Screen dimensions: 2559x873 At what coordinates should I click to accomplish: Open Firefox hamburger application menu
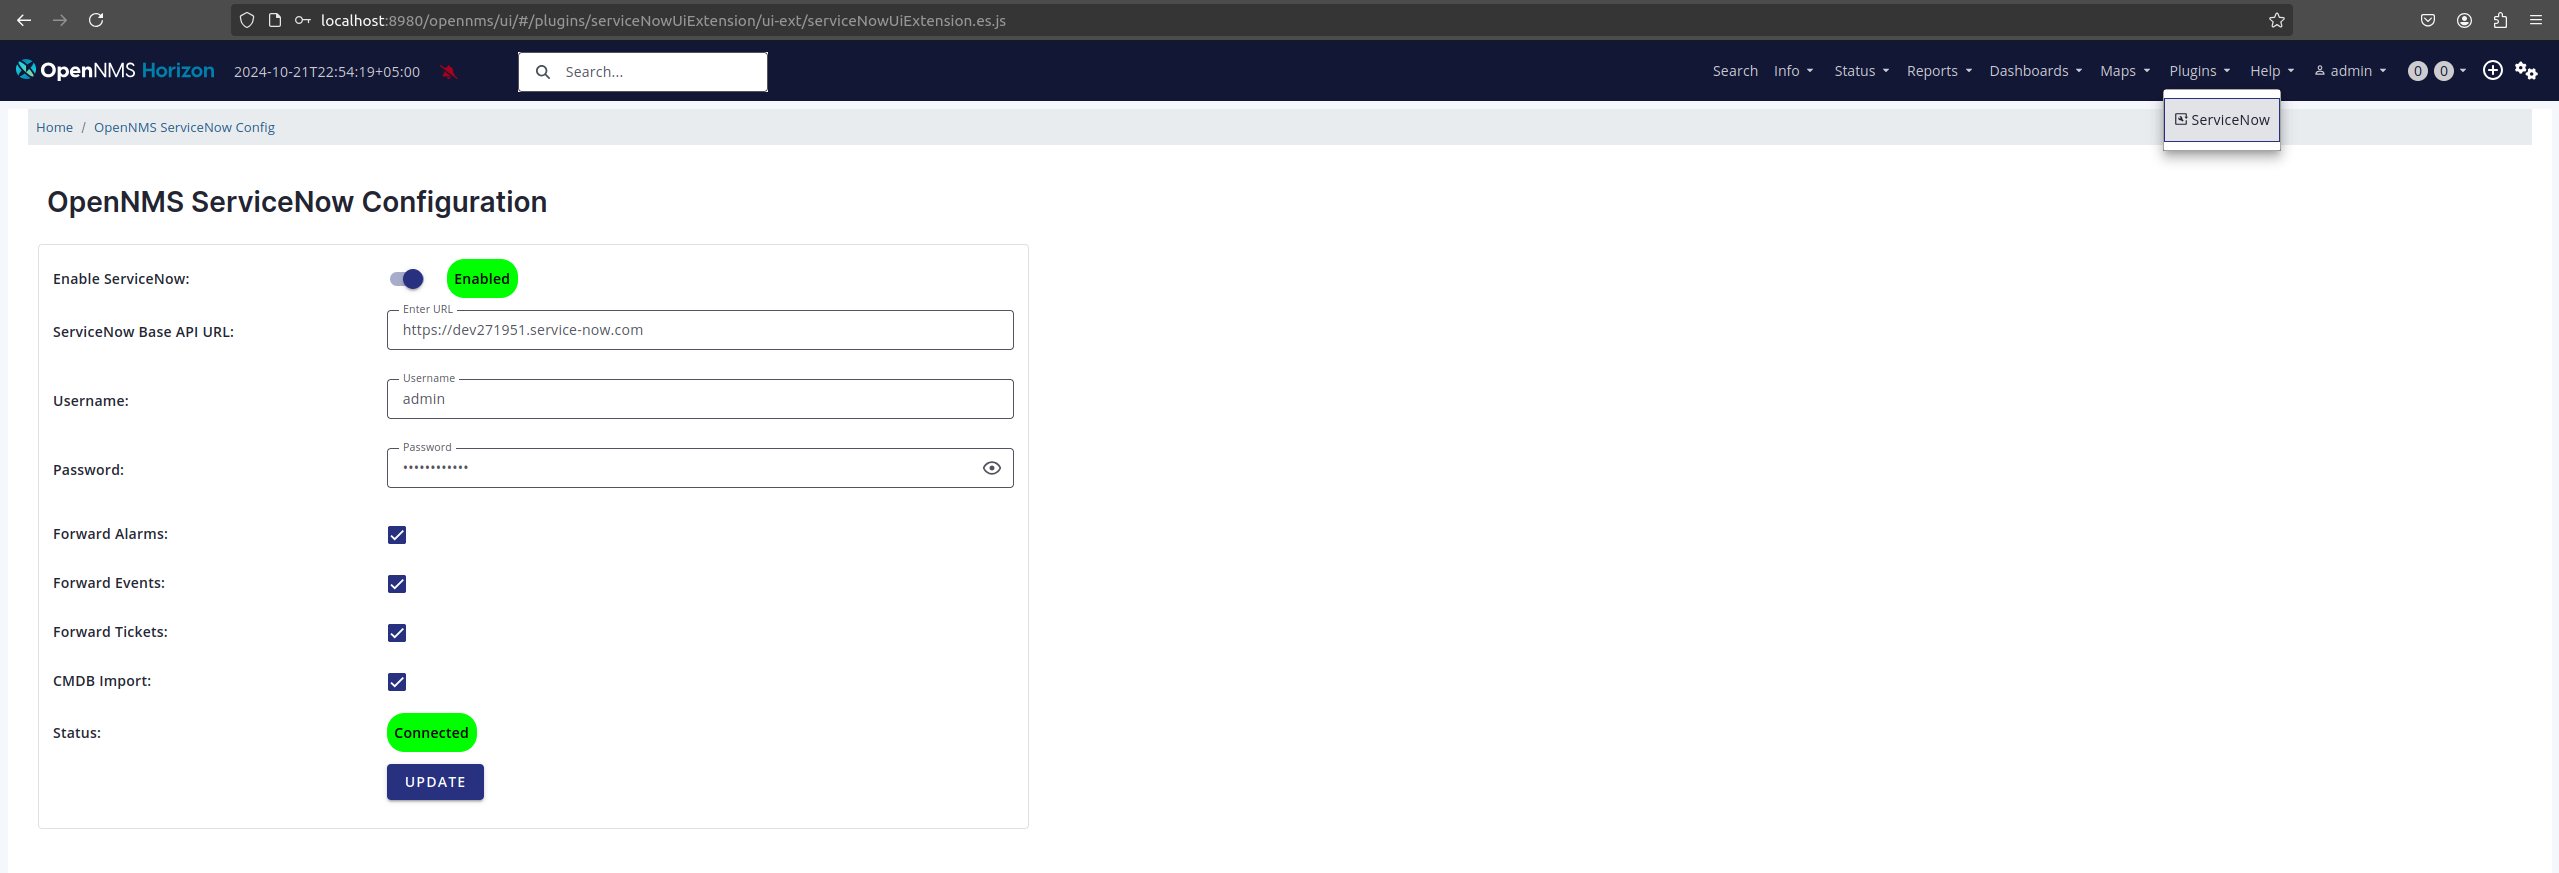click(x=2536, y=20)
